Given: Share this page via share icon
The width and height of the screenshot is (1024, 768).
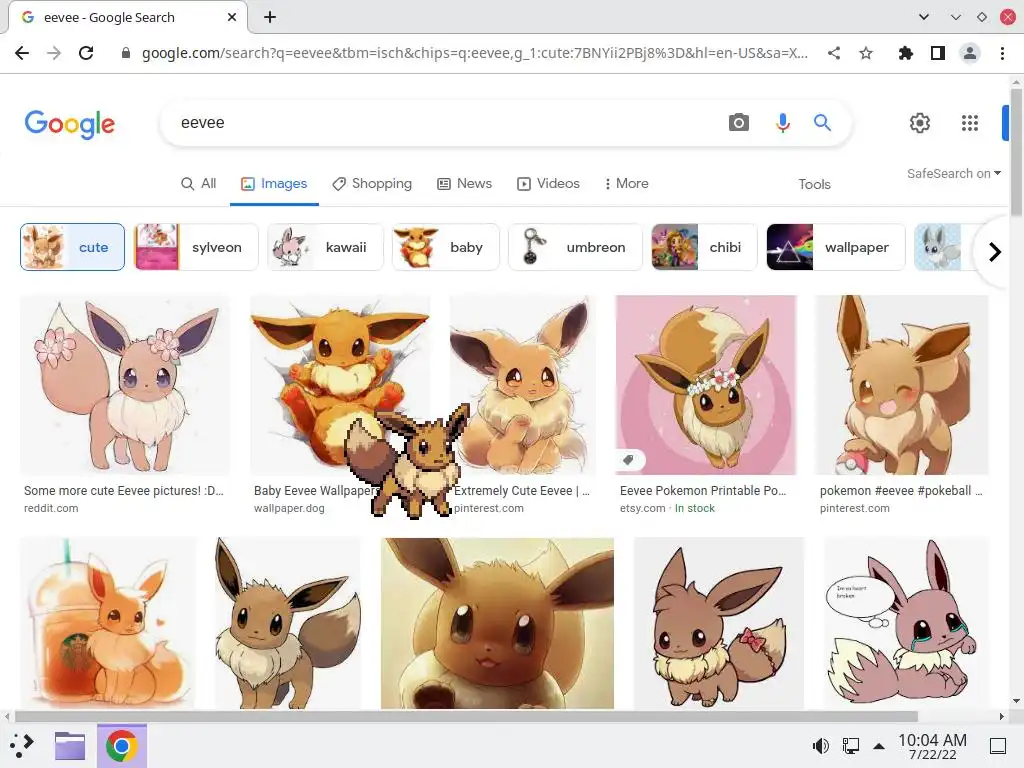Looking at the screenshot, I should pos(834,53).
